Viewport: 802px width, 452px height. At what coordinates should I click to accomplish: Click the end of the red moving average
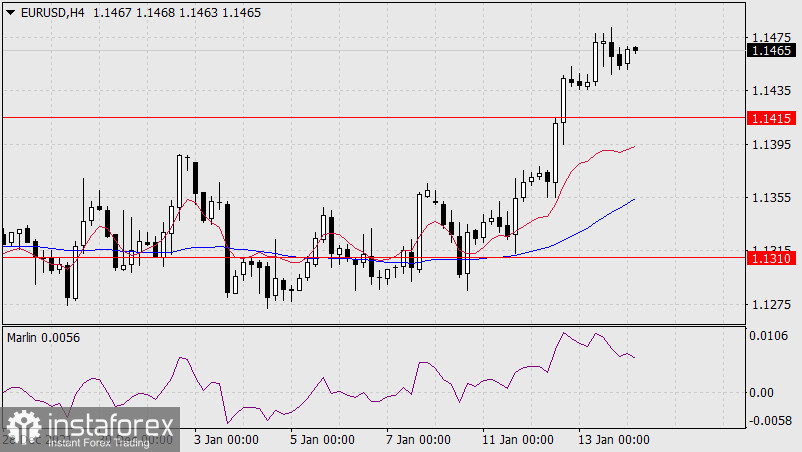point(635,147)
